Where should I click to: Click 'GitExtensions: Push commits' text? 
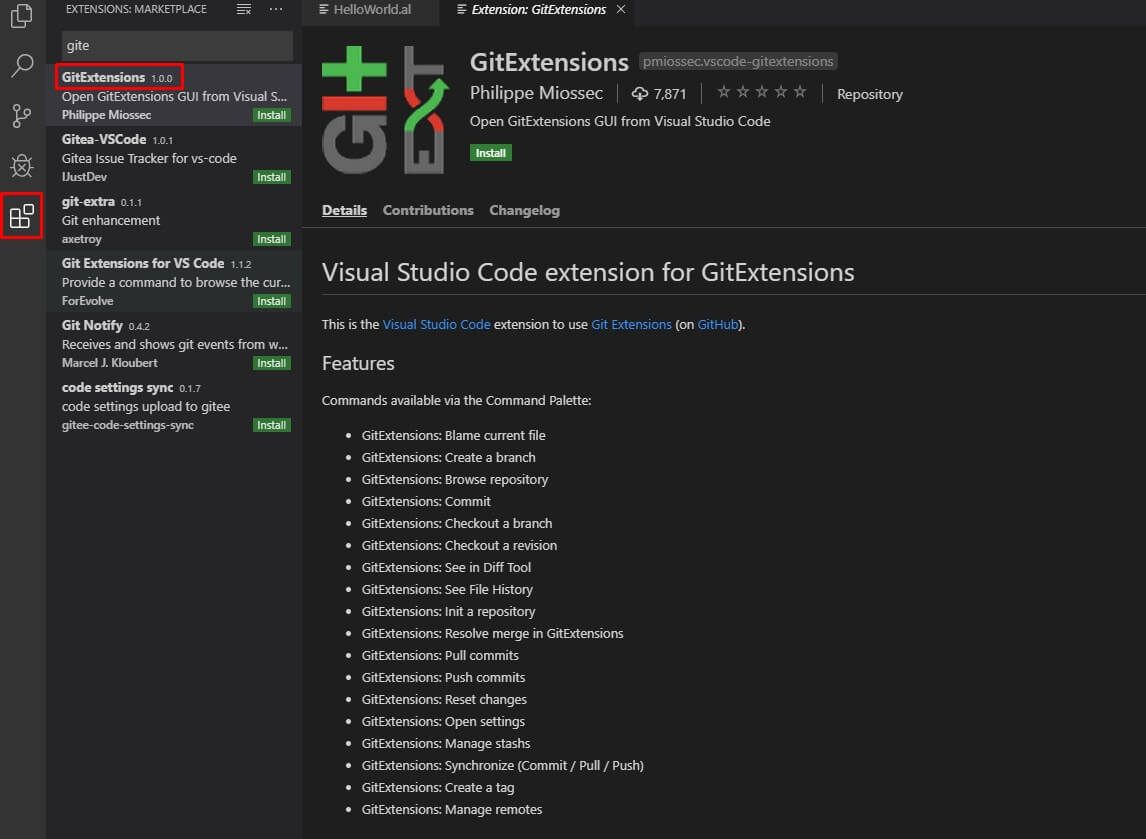coord(443,677)
